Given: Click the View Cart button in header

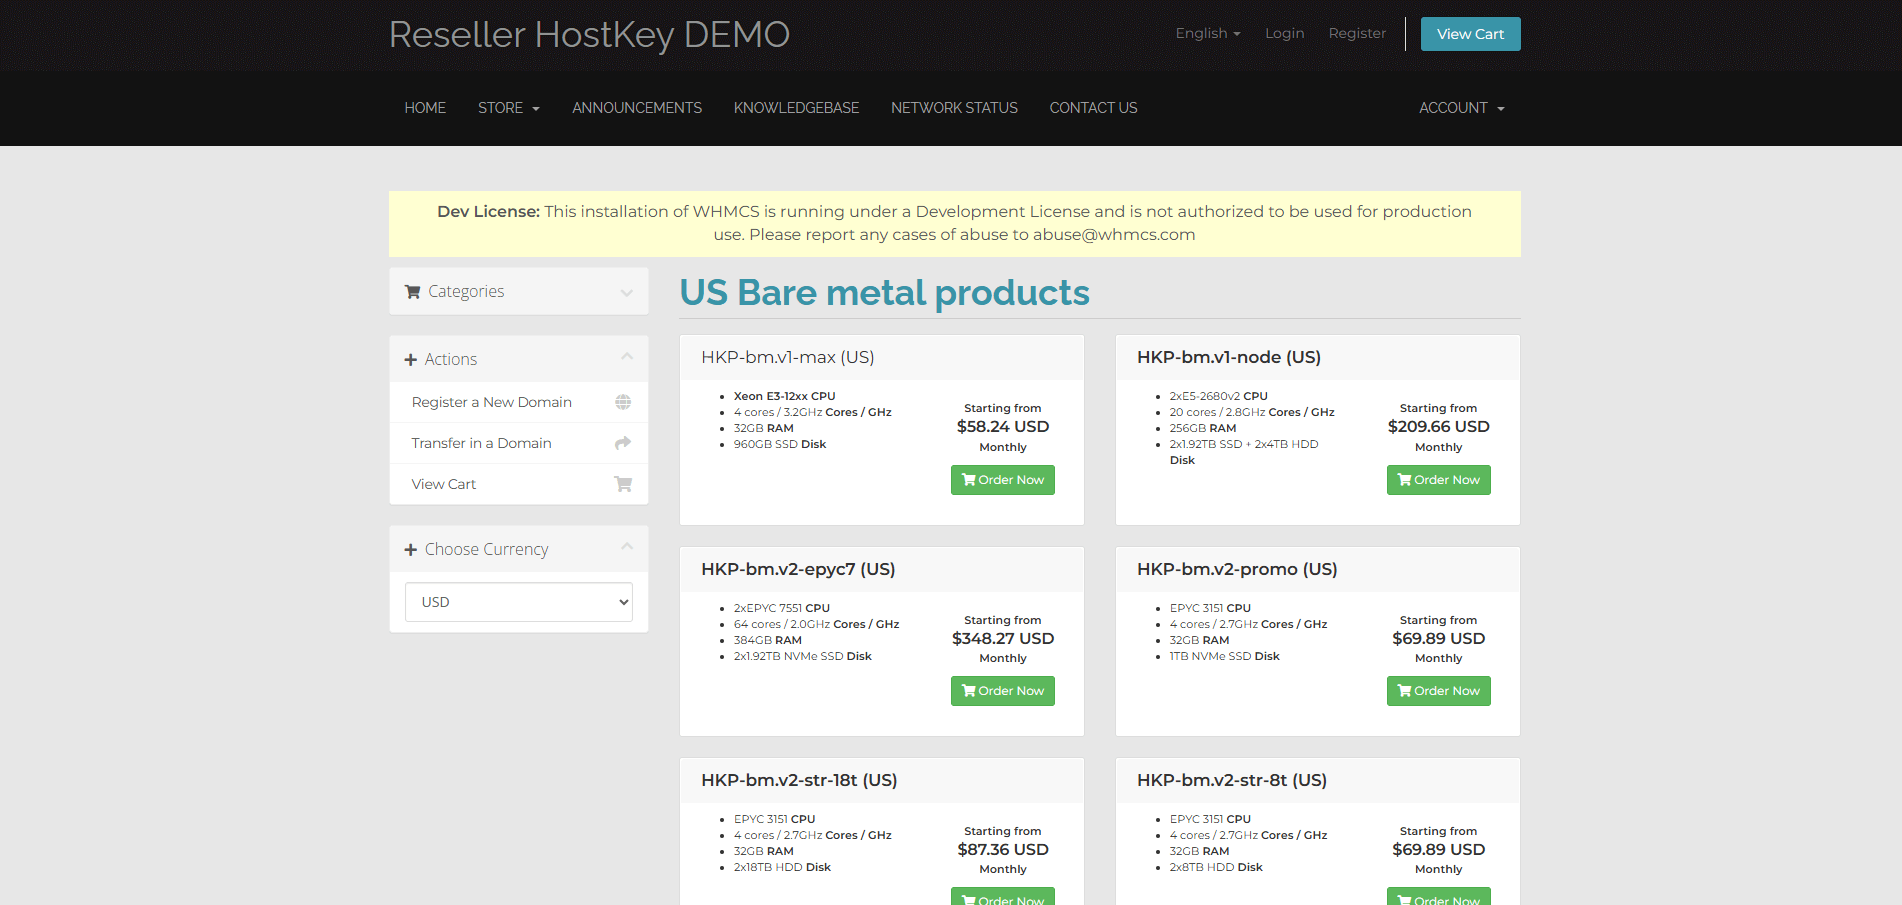Looking at the screenshot, I should 1470,34.
